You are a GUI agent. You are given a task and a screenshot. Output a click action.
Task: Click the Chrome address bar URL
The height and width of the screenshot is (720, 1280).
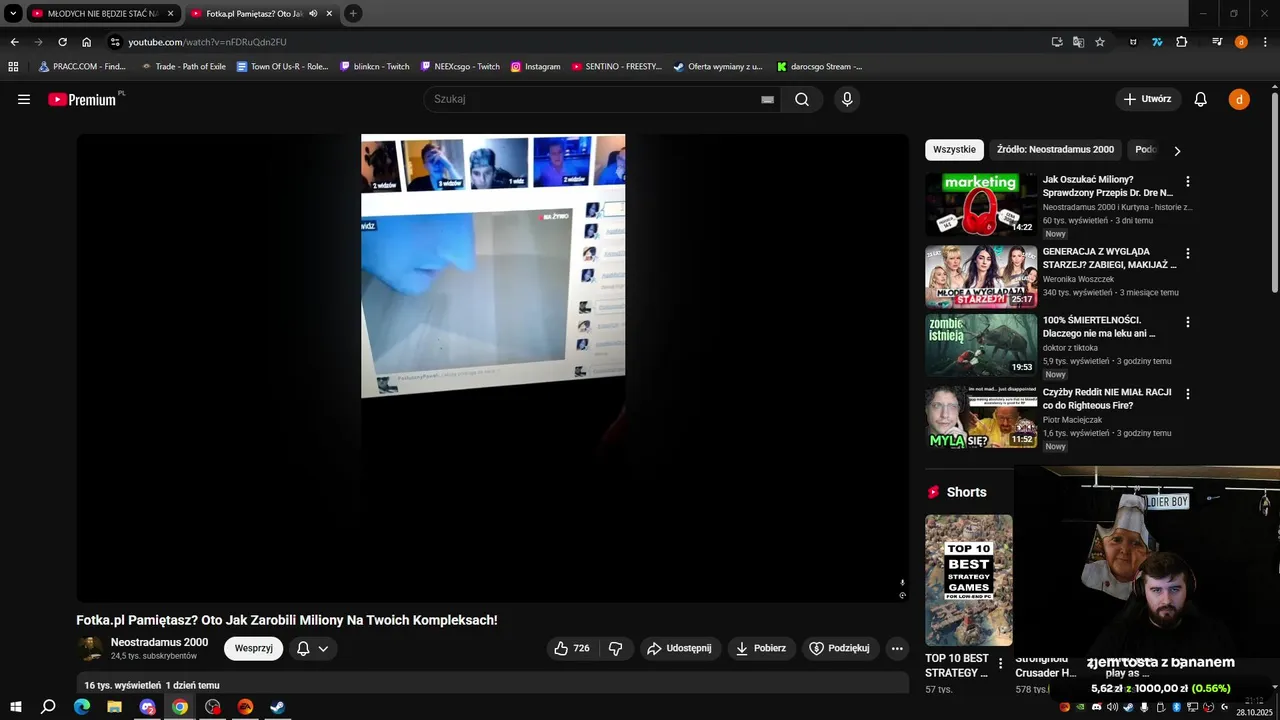point(207,42)
